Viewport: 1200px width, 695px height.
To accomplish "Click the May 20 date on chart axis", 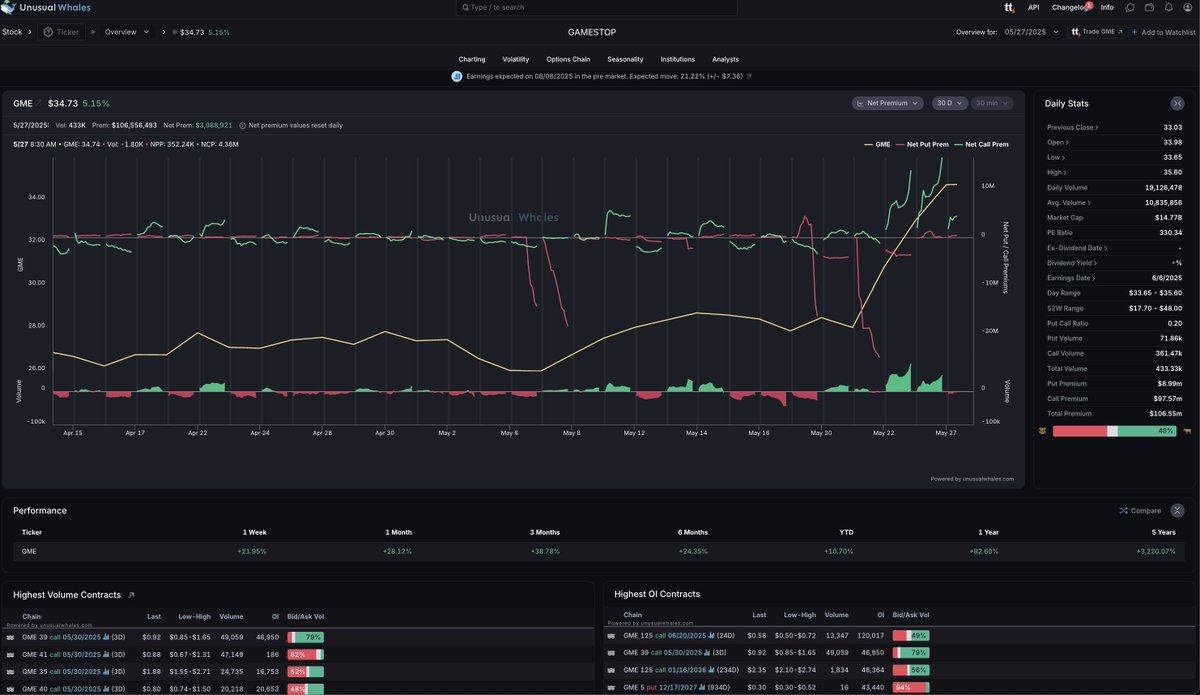I will click(x=821, y=433).
